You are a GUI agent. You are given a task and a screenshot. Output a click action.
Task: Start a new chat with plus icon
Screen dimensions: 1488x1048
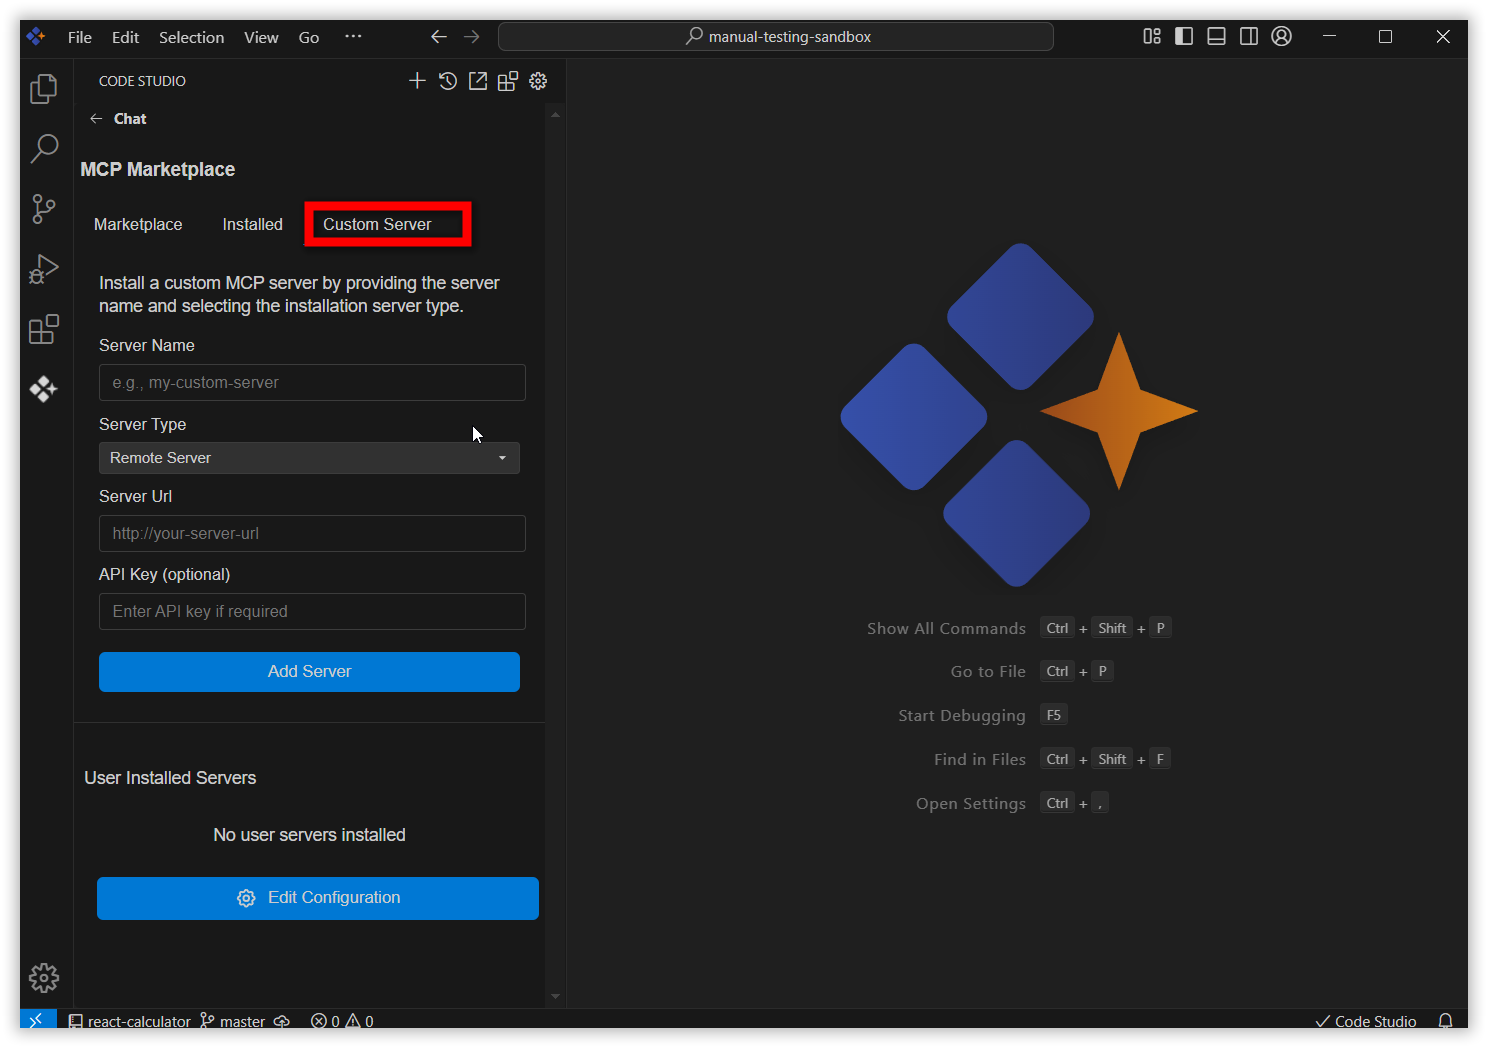pos(418,81)
